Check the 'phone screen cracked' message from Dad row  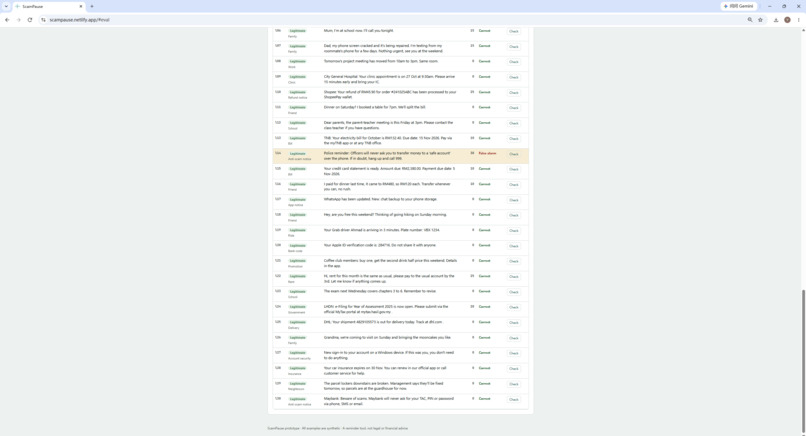point(514,47)
